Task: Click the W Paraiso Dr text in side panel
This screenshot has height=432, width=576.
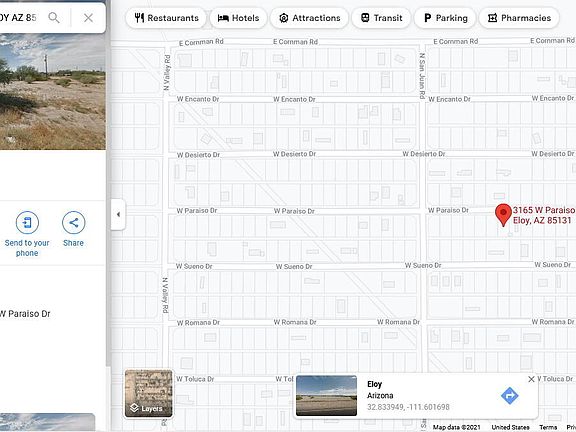Action: (x=25, y=314)
